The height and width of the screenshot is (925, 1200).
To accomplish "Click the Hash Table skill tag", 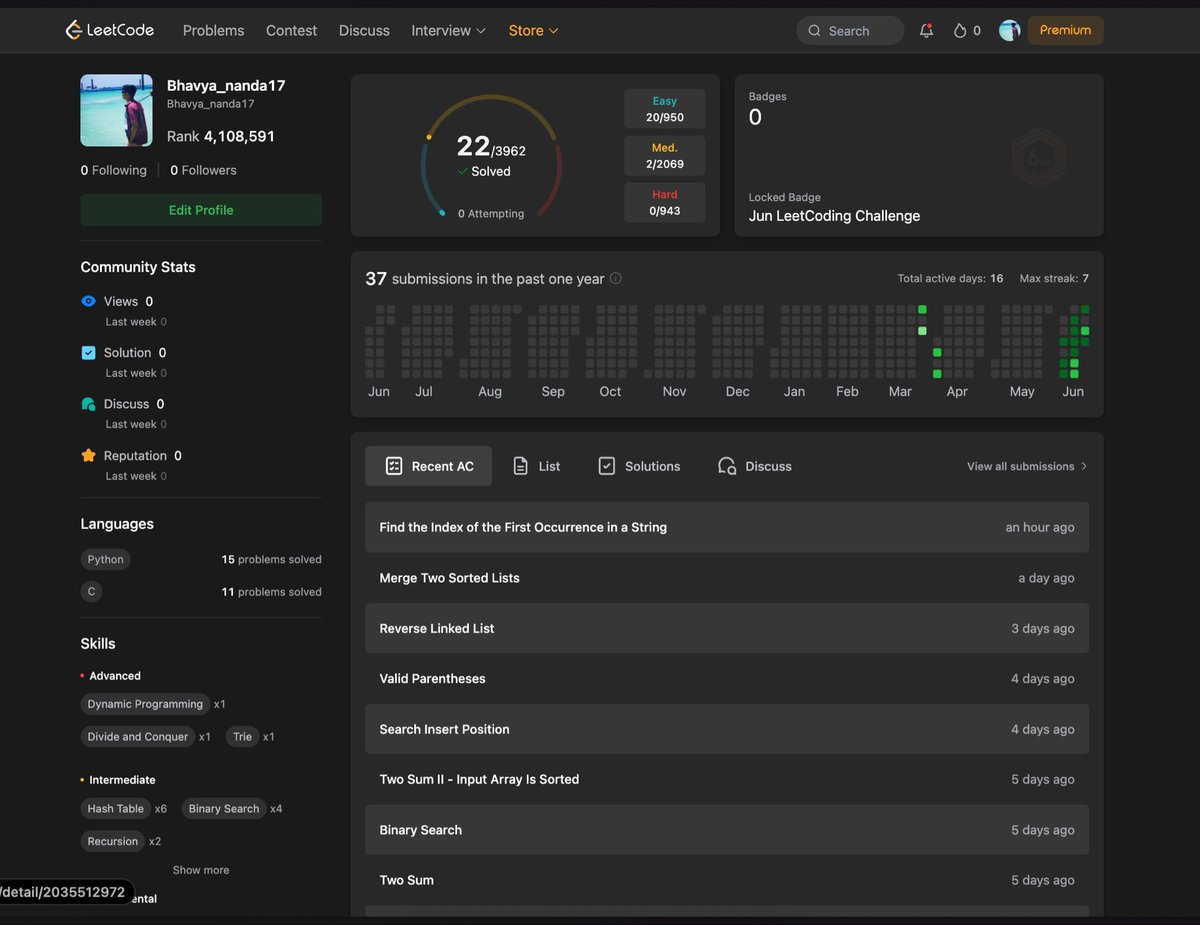I will (116, 809).
